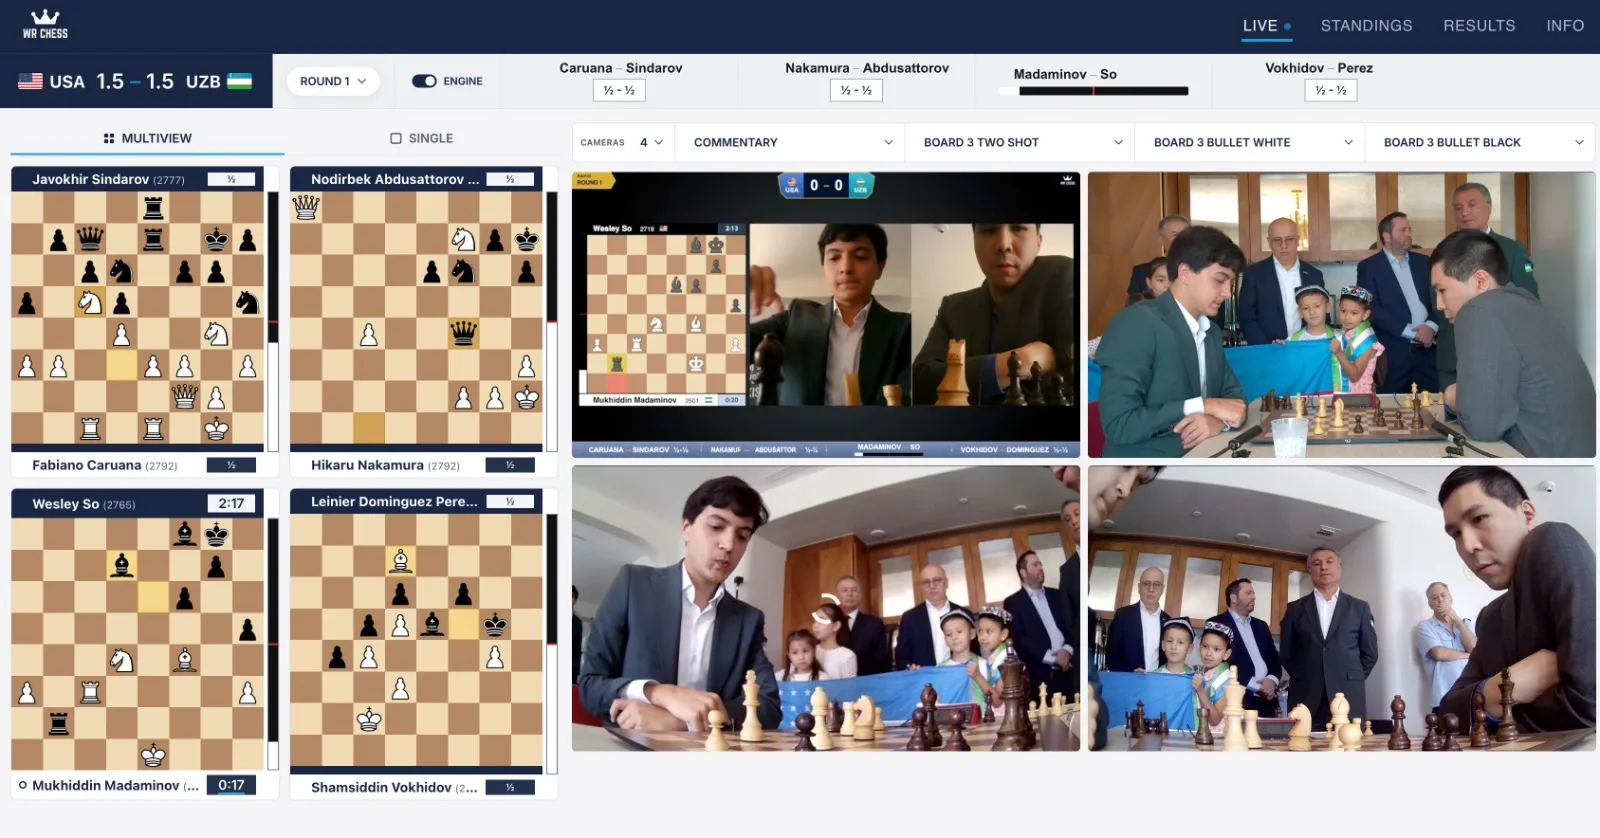Select the Vokhidov – Perez match

coord(1318,80)
